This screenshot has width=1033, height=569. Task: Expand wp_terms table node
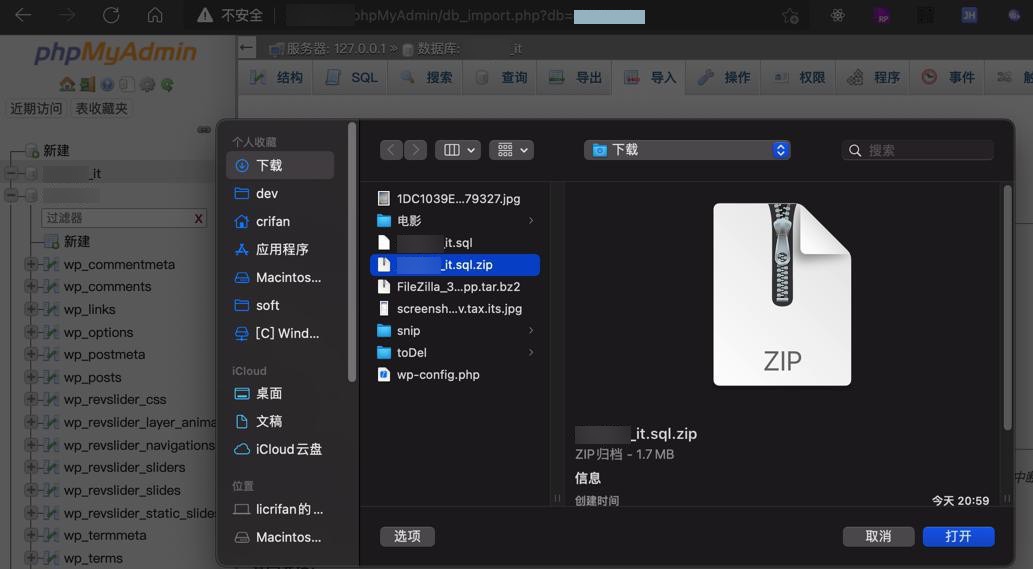pos(30,558)
